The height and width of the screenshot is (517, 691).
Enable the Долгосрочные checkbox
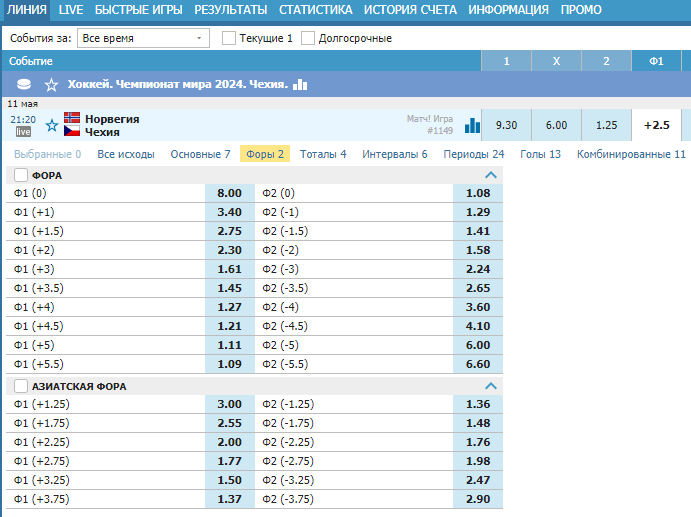pyautogui.click(x=308, y=38)
